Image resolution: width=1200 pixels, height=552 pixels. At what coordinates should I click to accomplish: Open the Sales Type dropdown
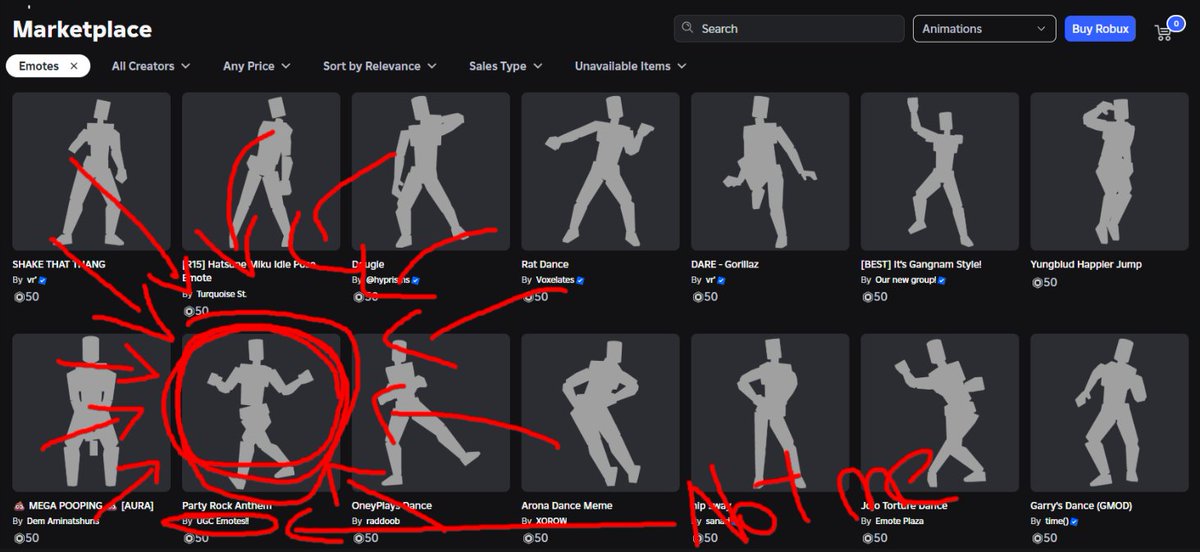[505, 66]
